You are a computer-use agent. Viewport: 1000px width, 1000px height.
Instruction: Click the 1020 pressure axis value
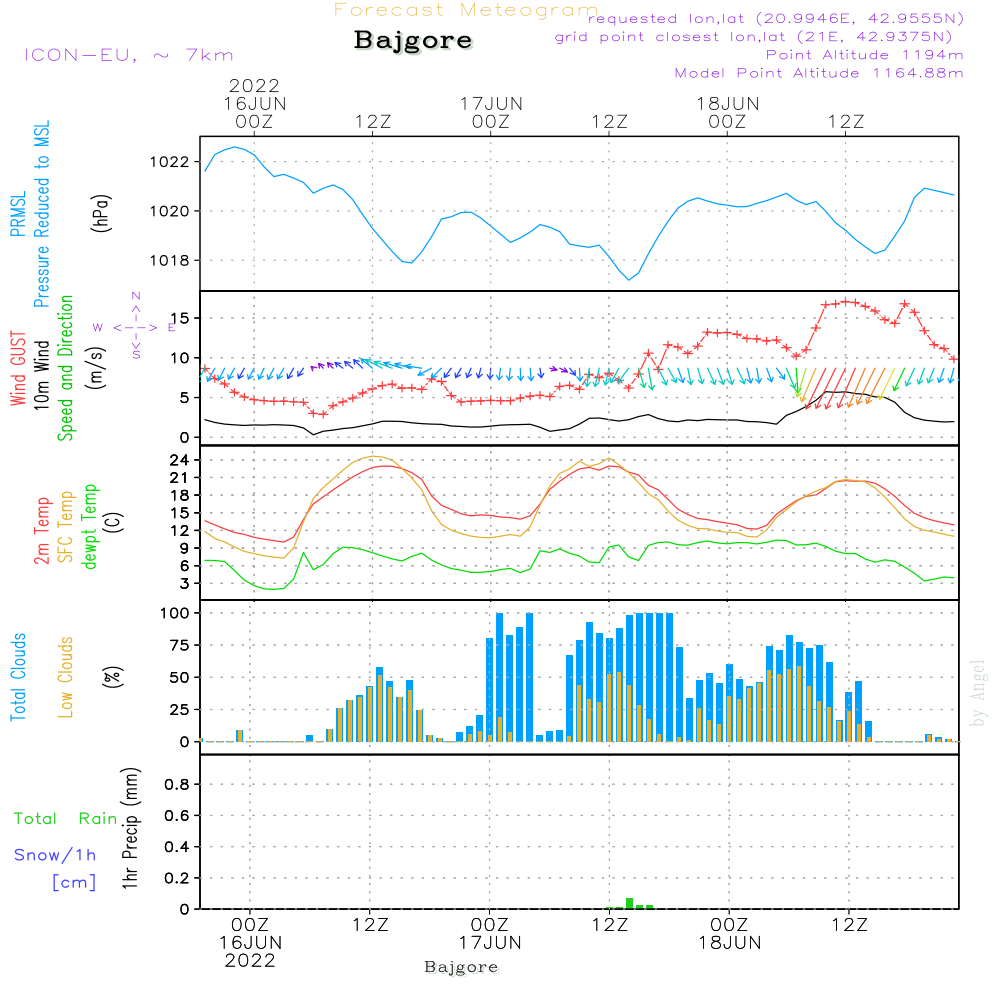click(x=170, y=211)
